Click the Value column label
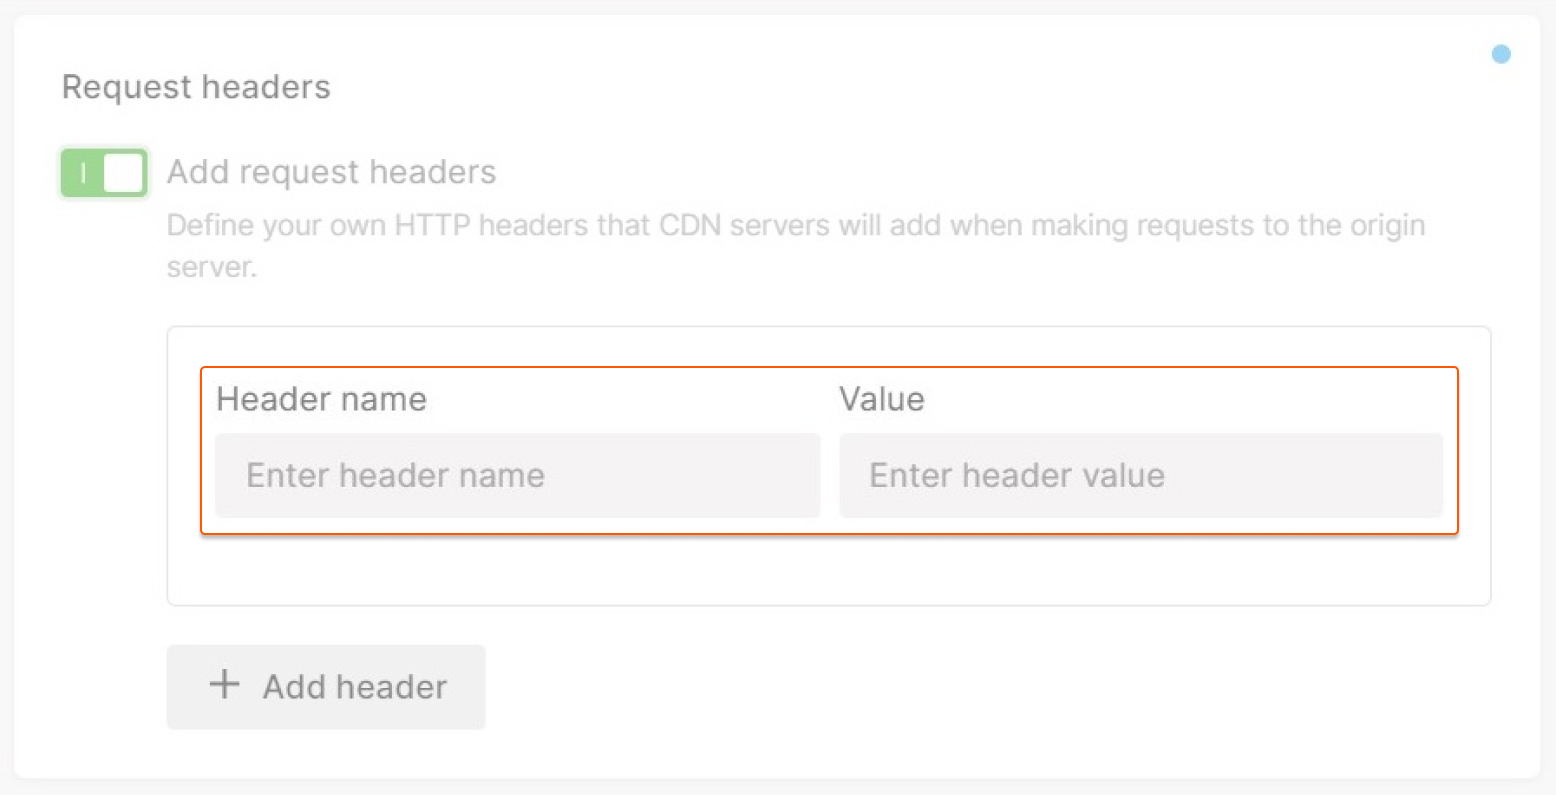The width and height of the screenshot is (1556, 795). pos(881,400)
